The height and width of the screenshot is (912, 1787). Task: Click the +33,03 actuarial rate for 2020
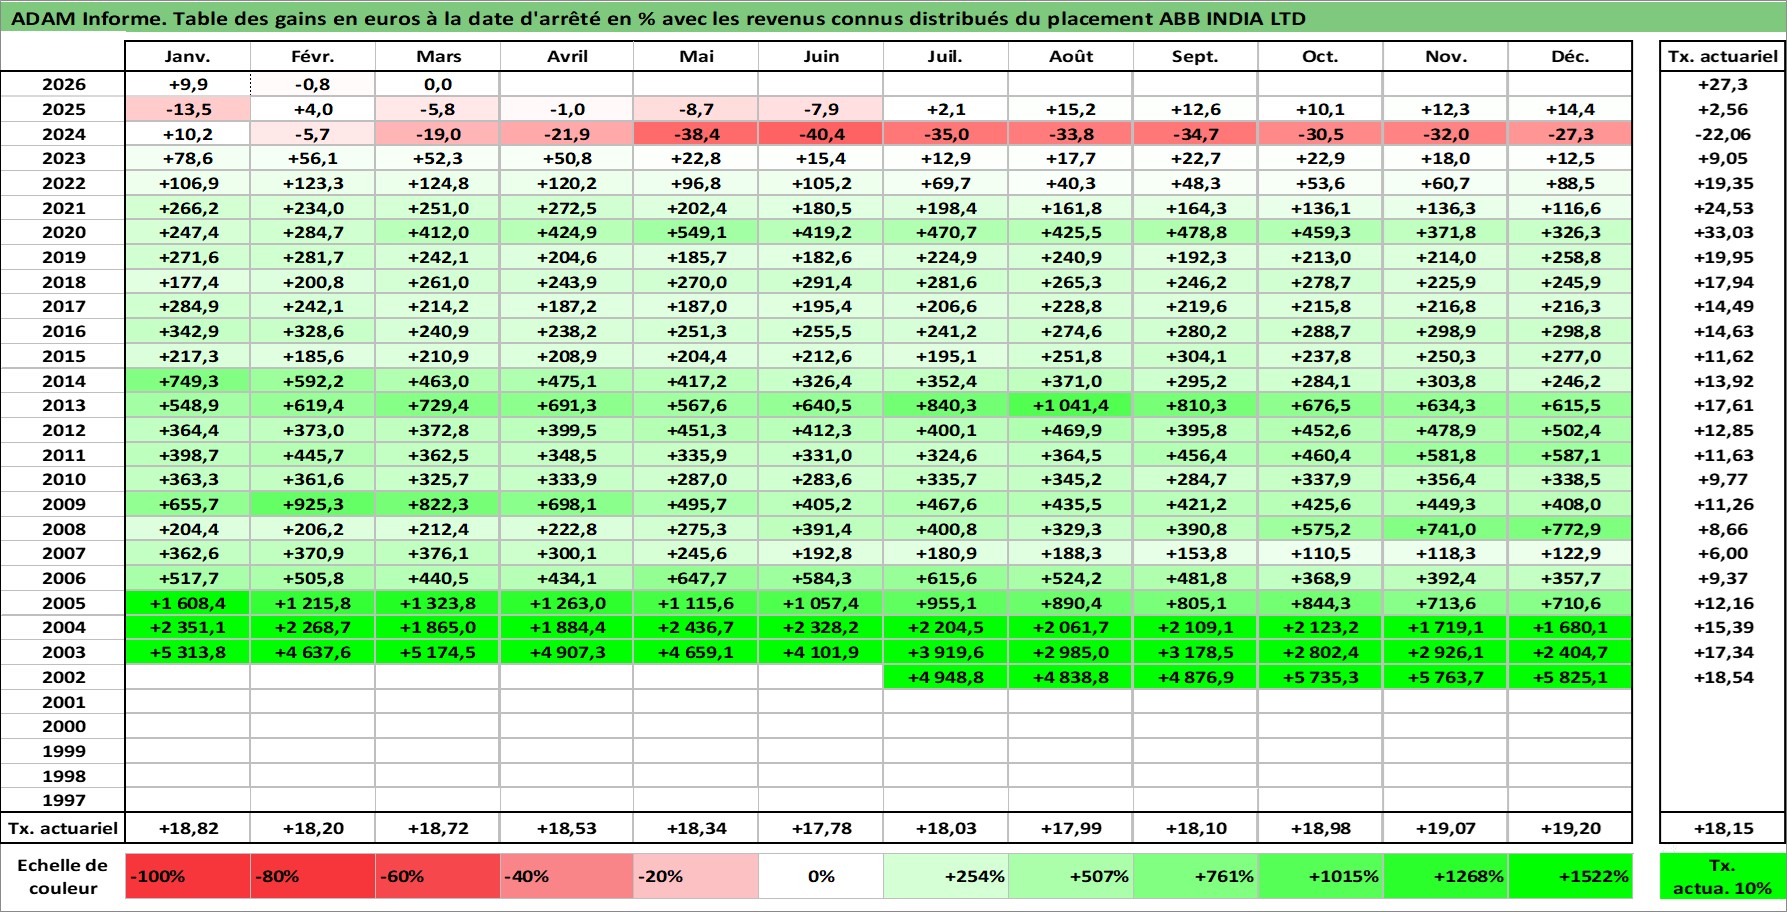tap(1722, 232)
